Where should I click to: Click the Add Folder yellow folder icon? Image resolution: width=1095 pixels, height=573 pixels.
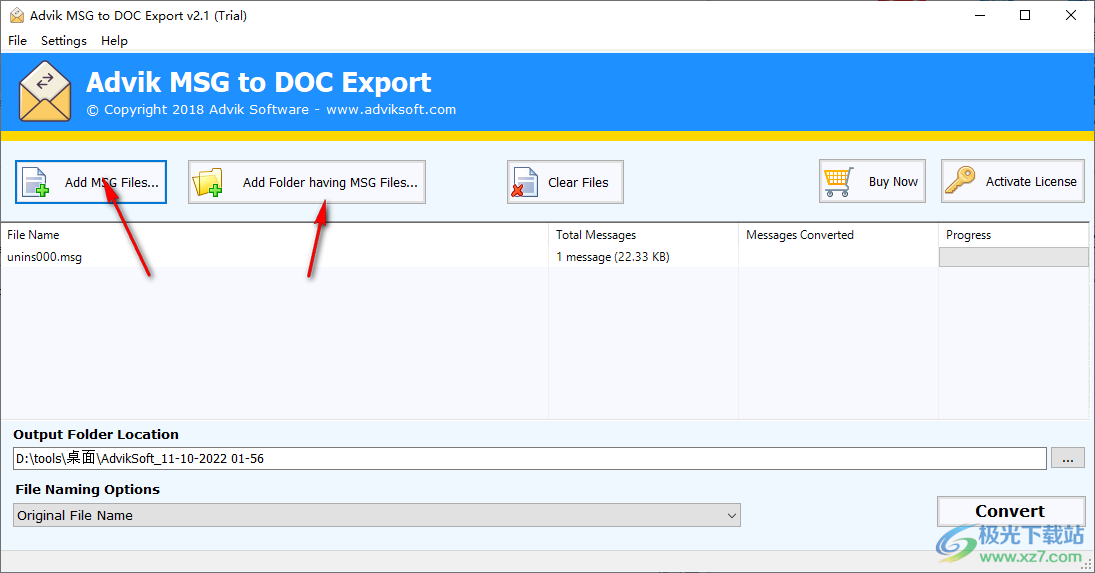click(207, 182)
